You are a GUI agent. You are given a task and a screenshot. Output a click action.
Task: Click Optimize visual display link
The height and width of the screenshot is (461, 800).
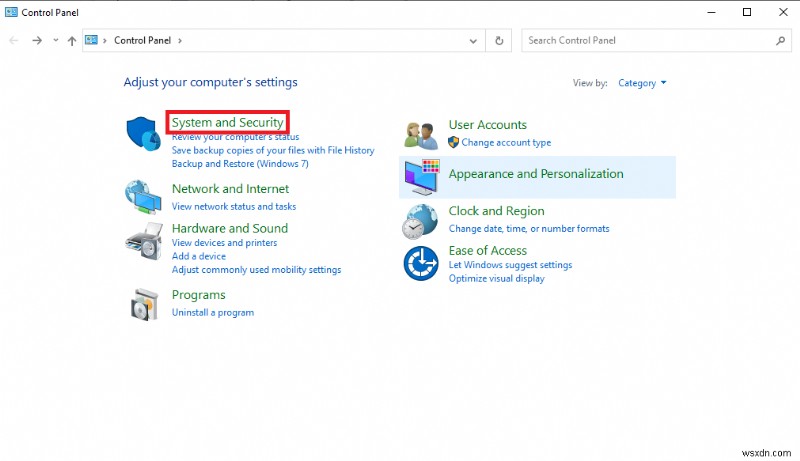(x=496, y=278)
